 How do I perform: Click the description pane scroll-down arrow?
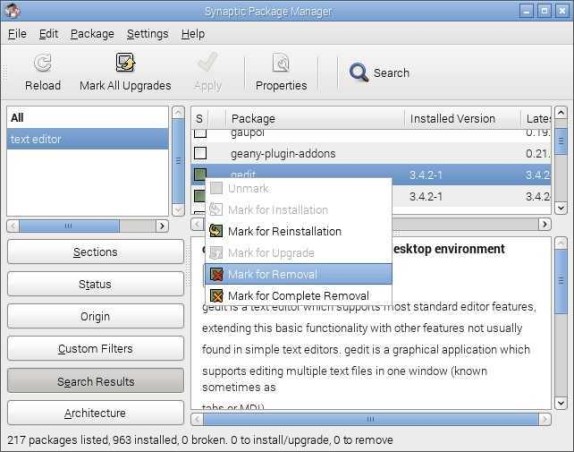tap(561, 403)
